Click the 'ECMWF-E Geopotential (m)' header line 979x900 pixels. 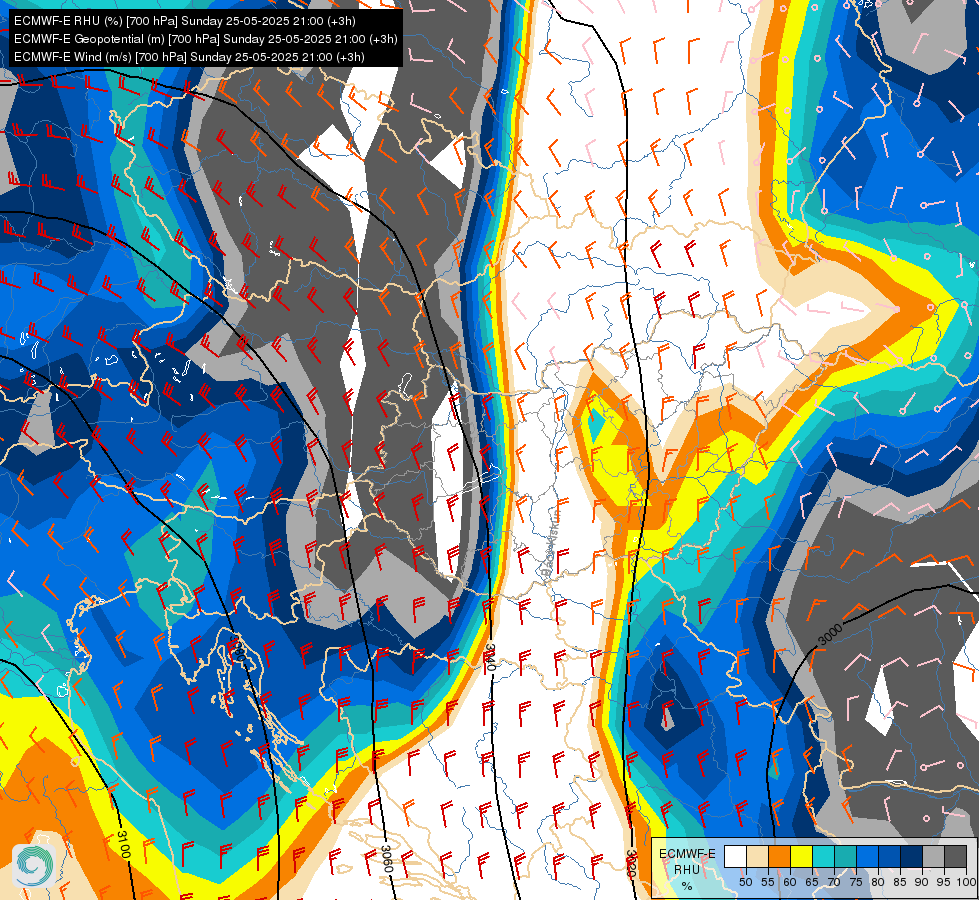coord(205,39)
